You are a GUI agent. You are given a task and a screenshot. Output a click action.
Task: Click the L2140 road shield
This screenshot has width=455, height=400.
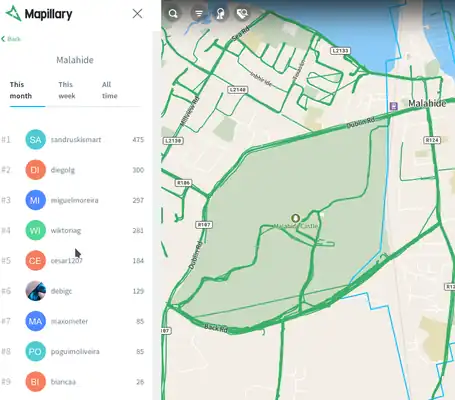(237, 90)
